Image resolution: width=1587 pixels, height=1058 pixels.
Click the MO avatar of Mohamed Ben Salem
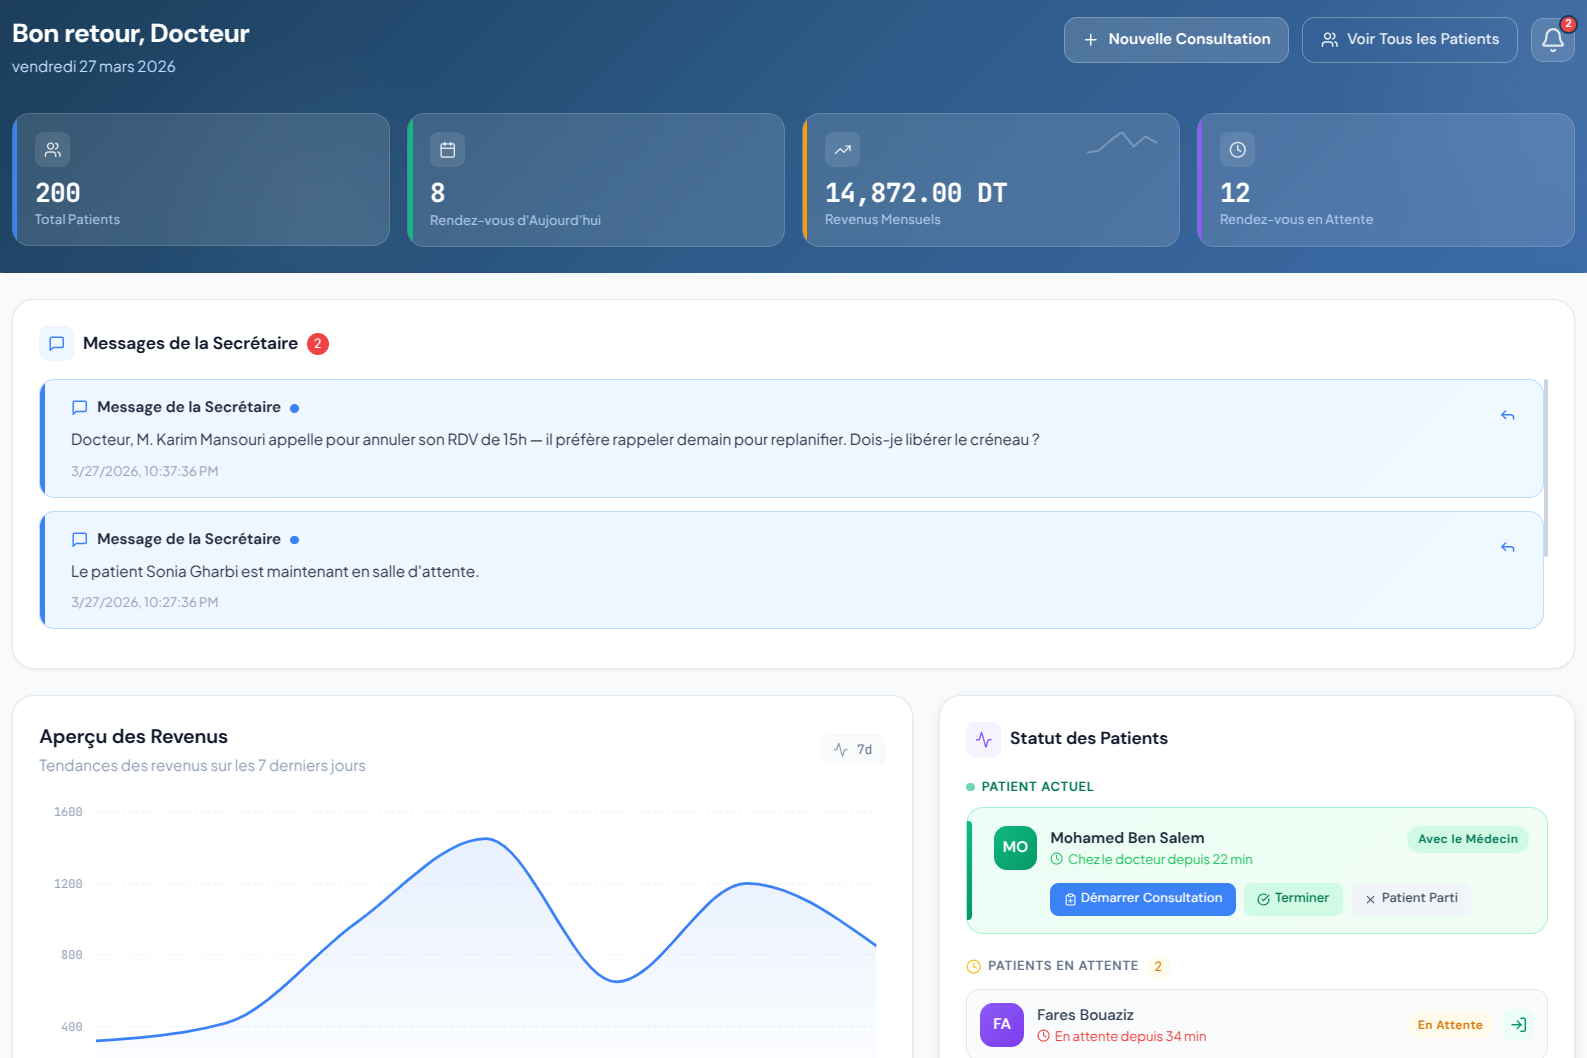point(1015,847)
